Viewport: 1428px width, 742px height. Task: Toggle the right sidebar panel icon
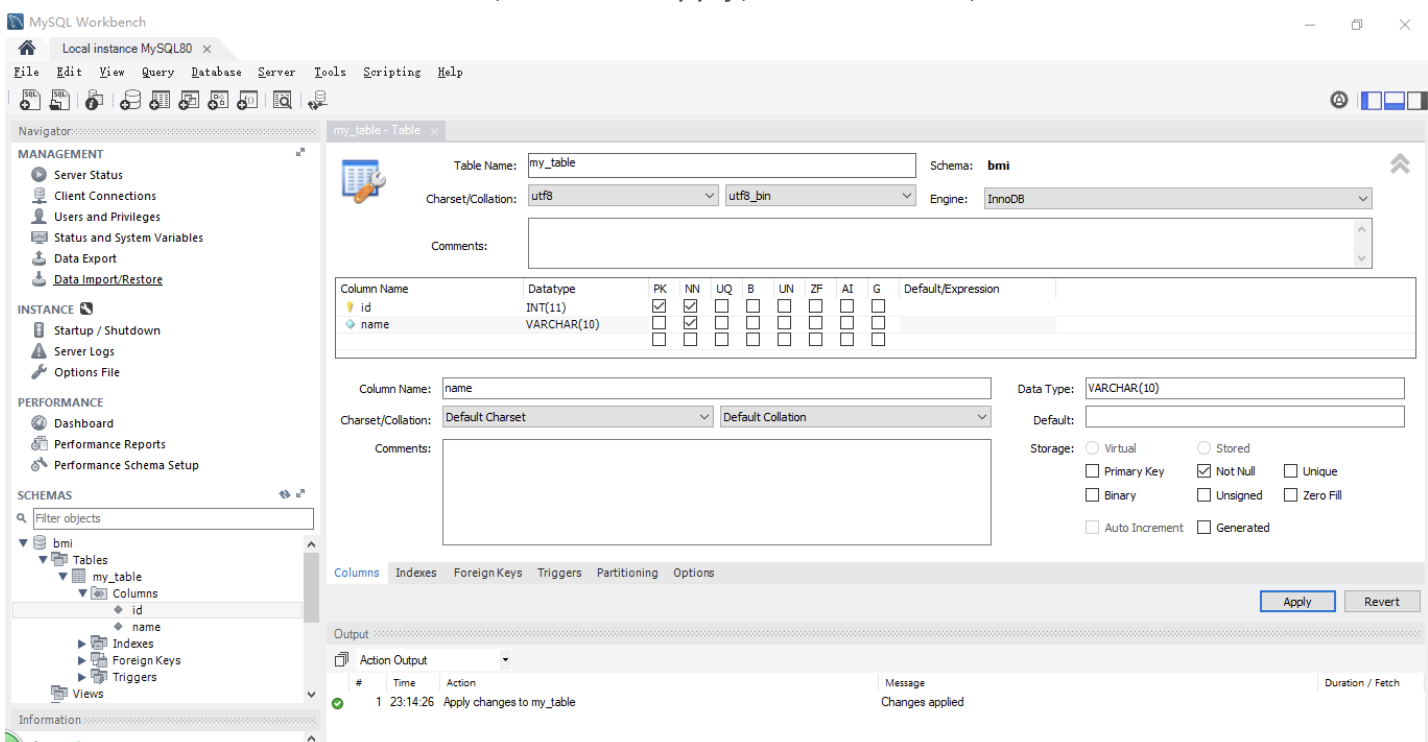(1416, 99)
